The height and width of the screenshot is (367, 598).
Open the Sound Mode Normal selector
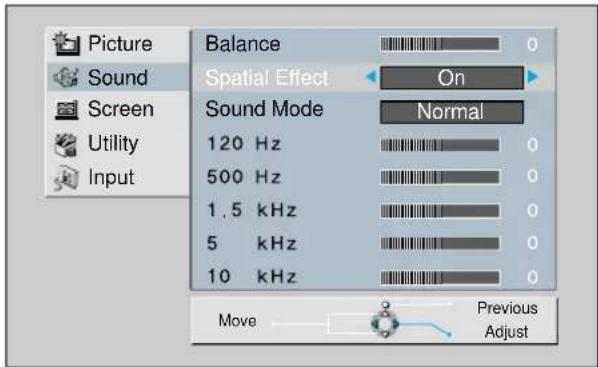(452, 112)
